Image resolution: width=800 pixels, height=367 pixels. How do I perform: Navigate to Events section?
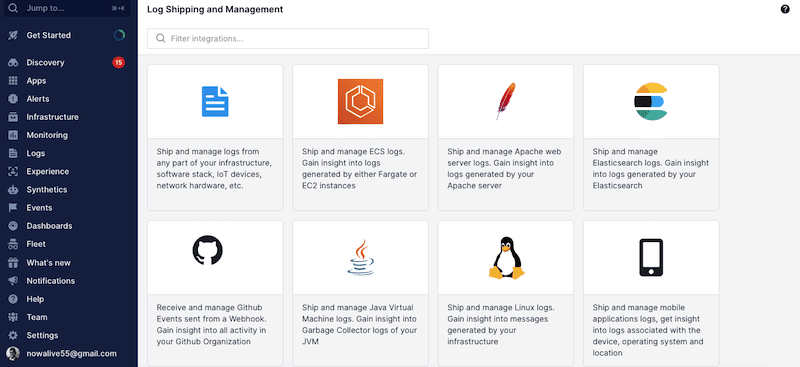pos(39,208)
